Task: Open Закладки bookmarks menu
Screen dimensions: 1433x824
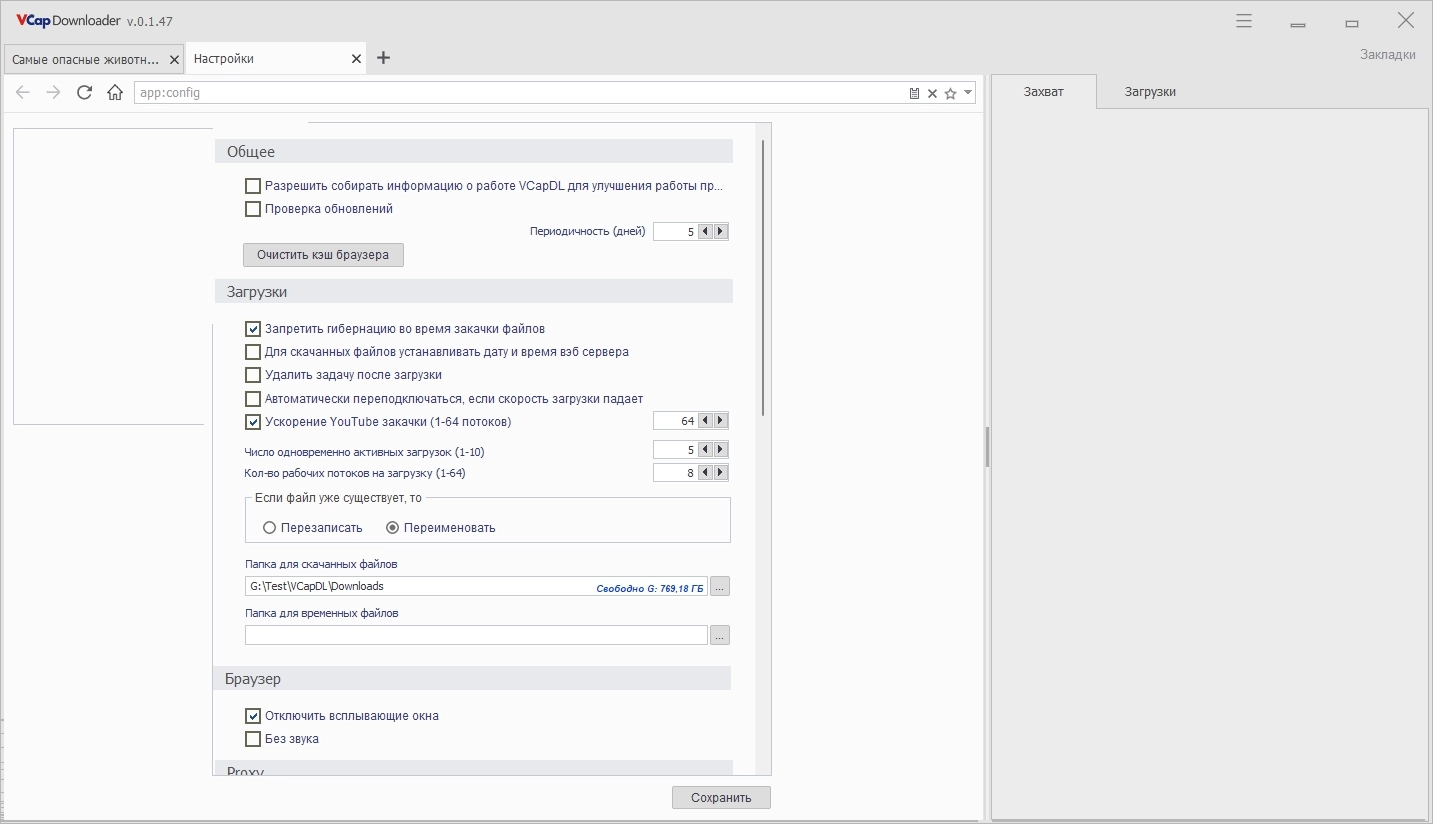Action: 1387,55
